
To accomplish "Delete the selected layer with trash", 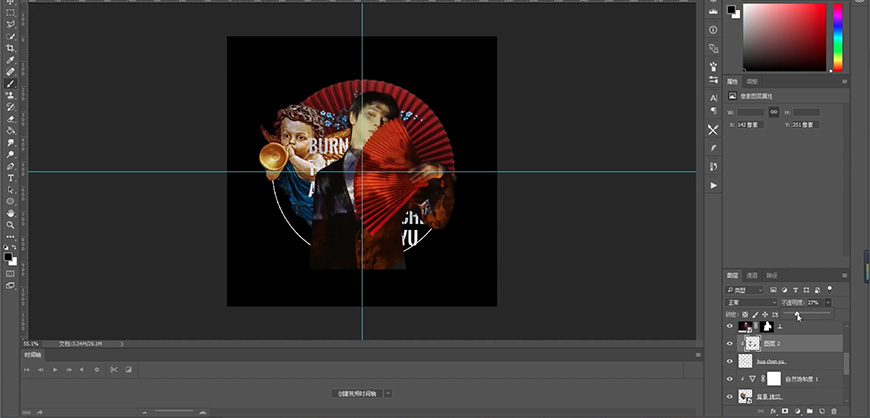I will coord(834,412).
